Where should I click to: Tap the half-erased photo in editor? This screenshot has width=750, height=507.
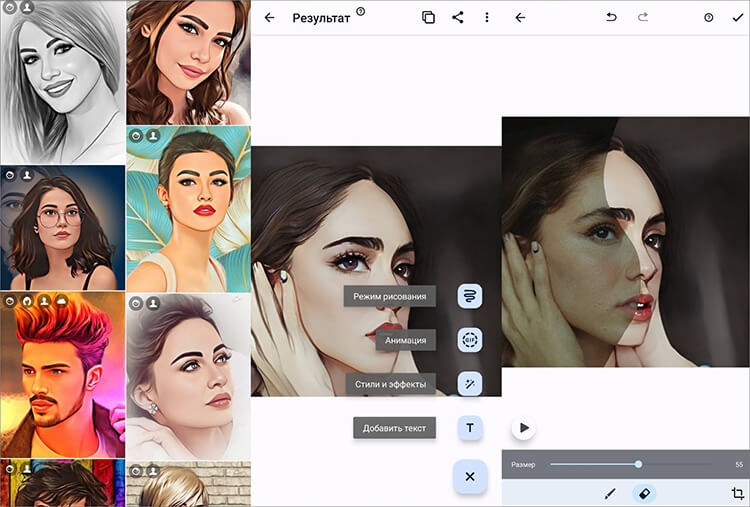[x=626, y=242]
